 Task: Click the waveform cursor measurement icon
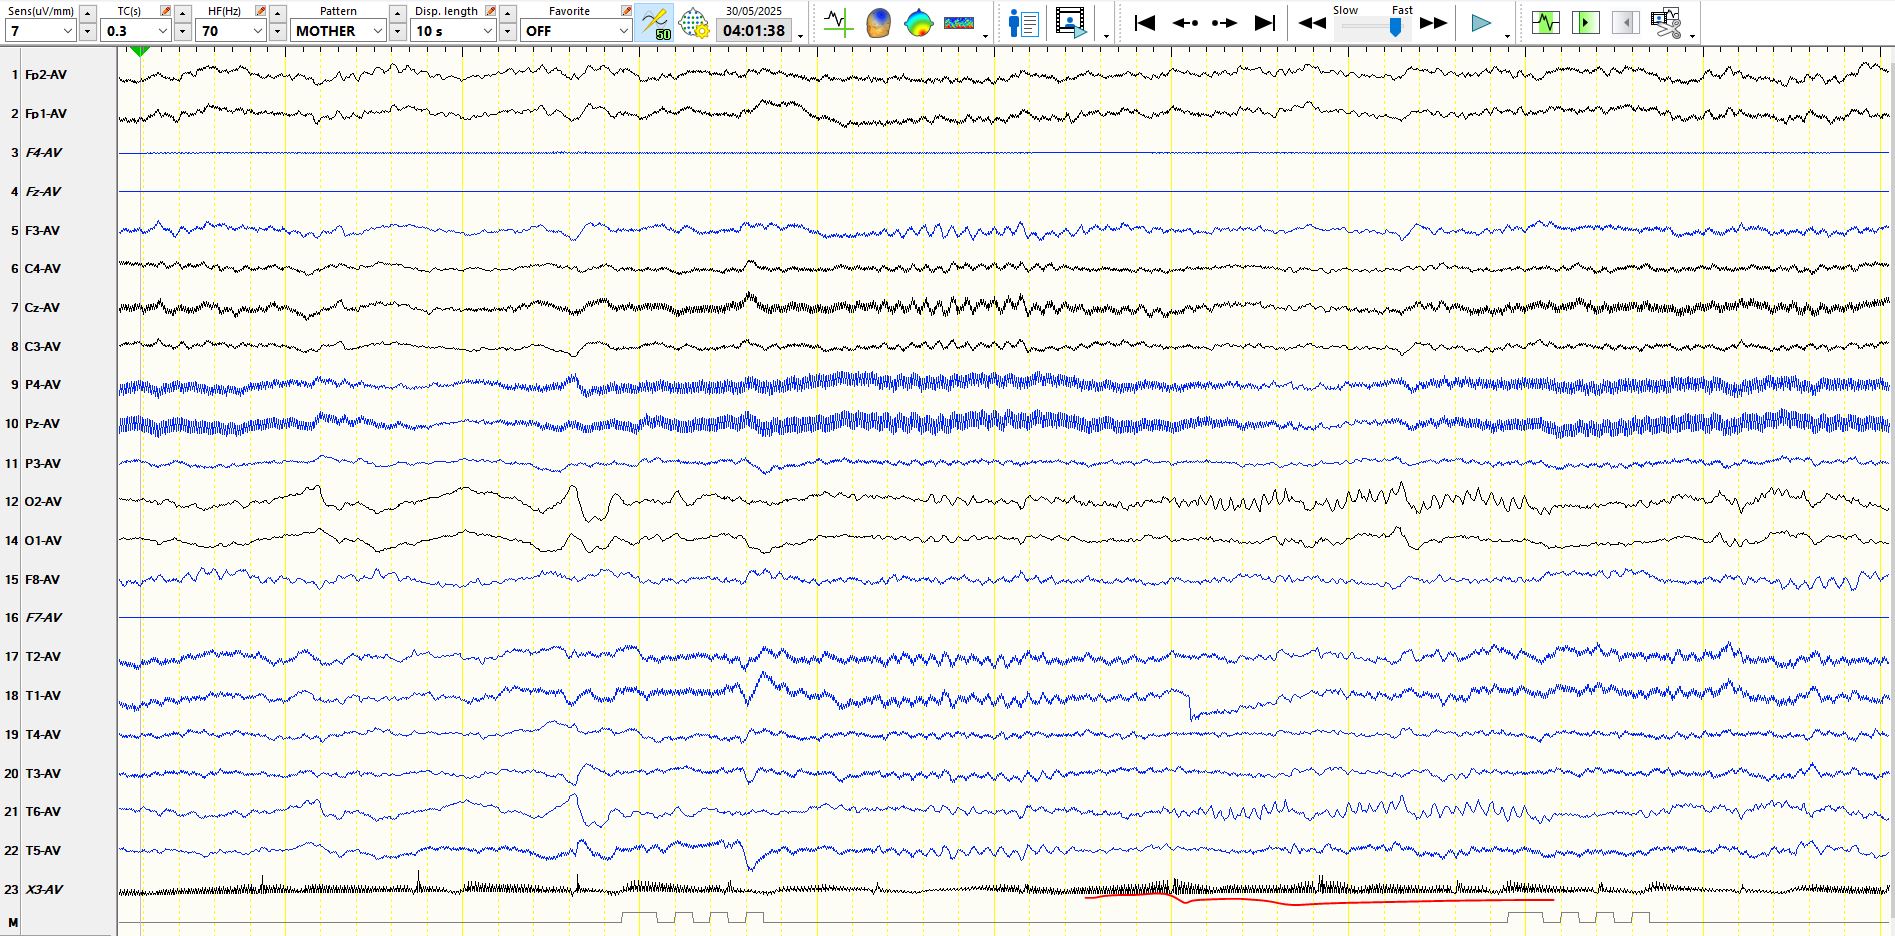pyautogui.click(x=838, y=22)
